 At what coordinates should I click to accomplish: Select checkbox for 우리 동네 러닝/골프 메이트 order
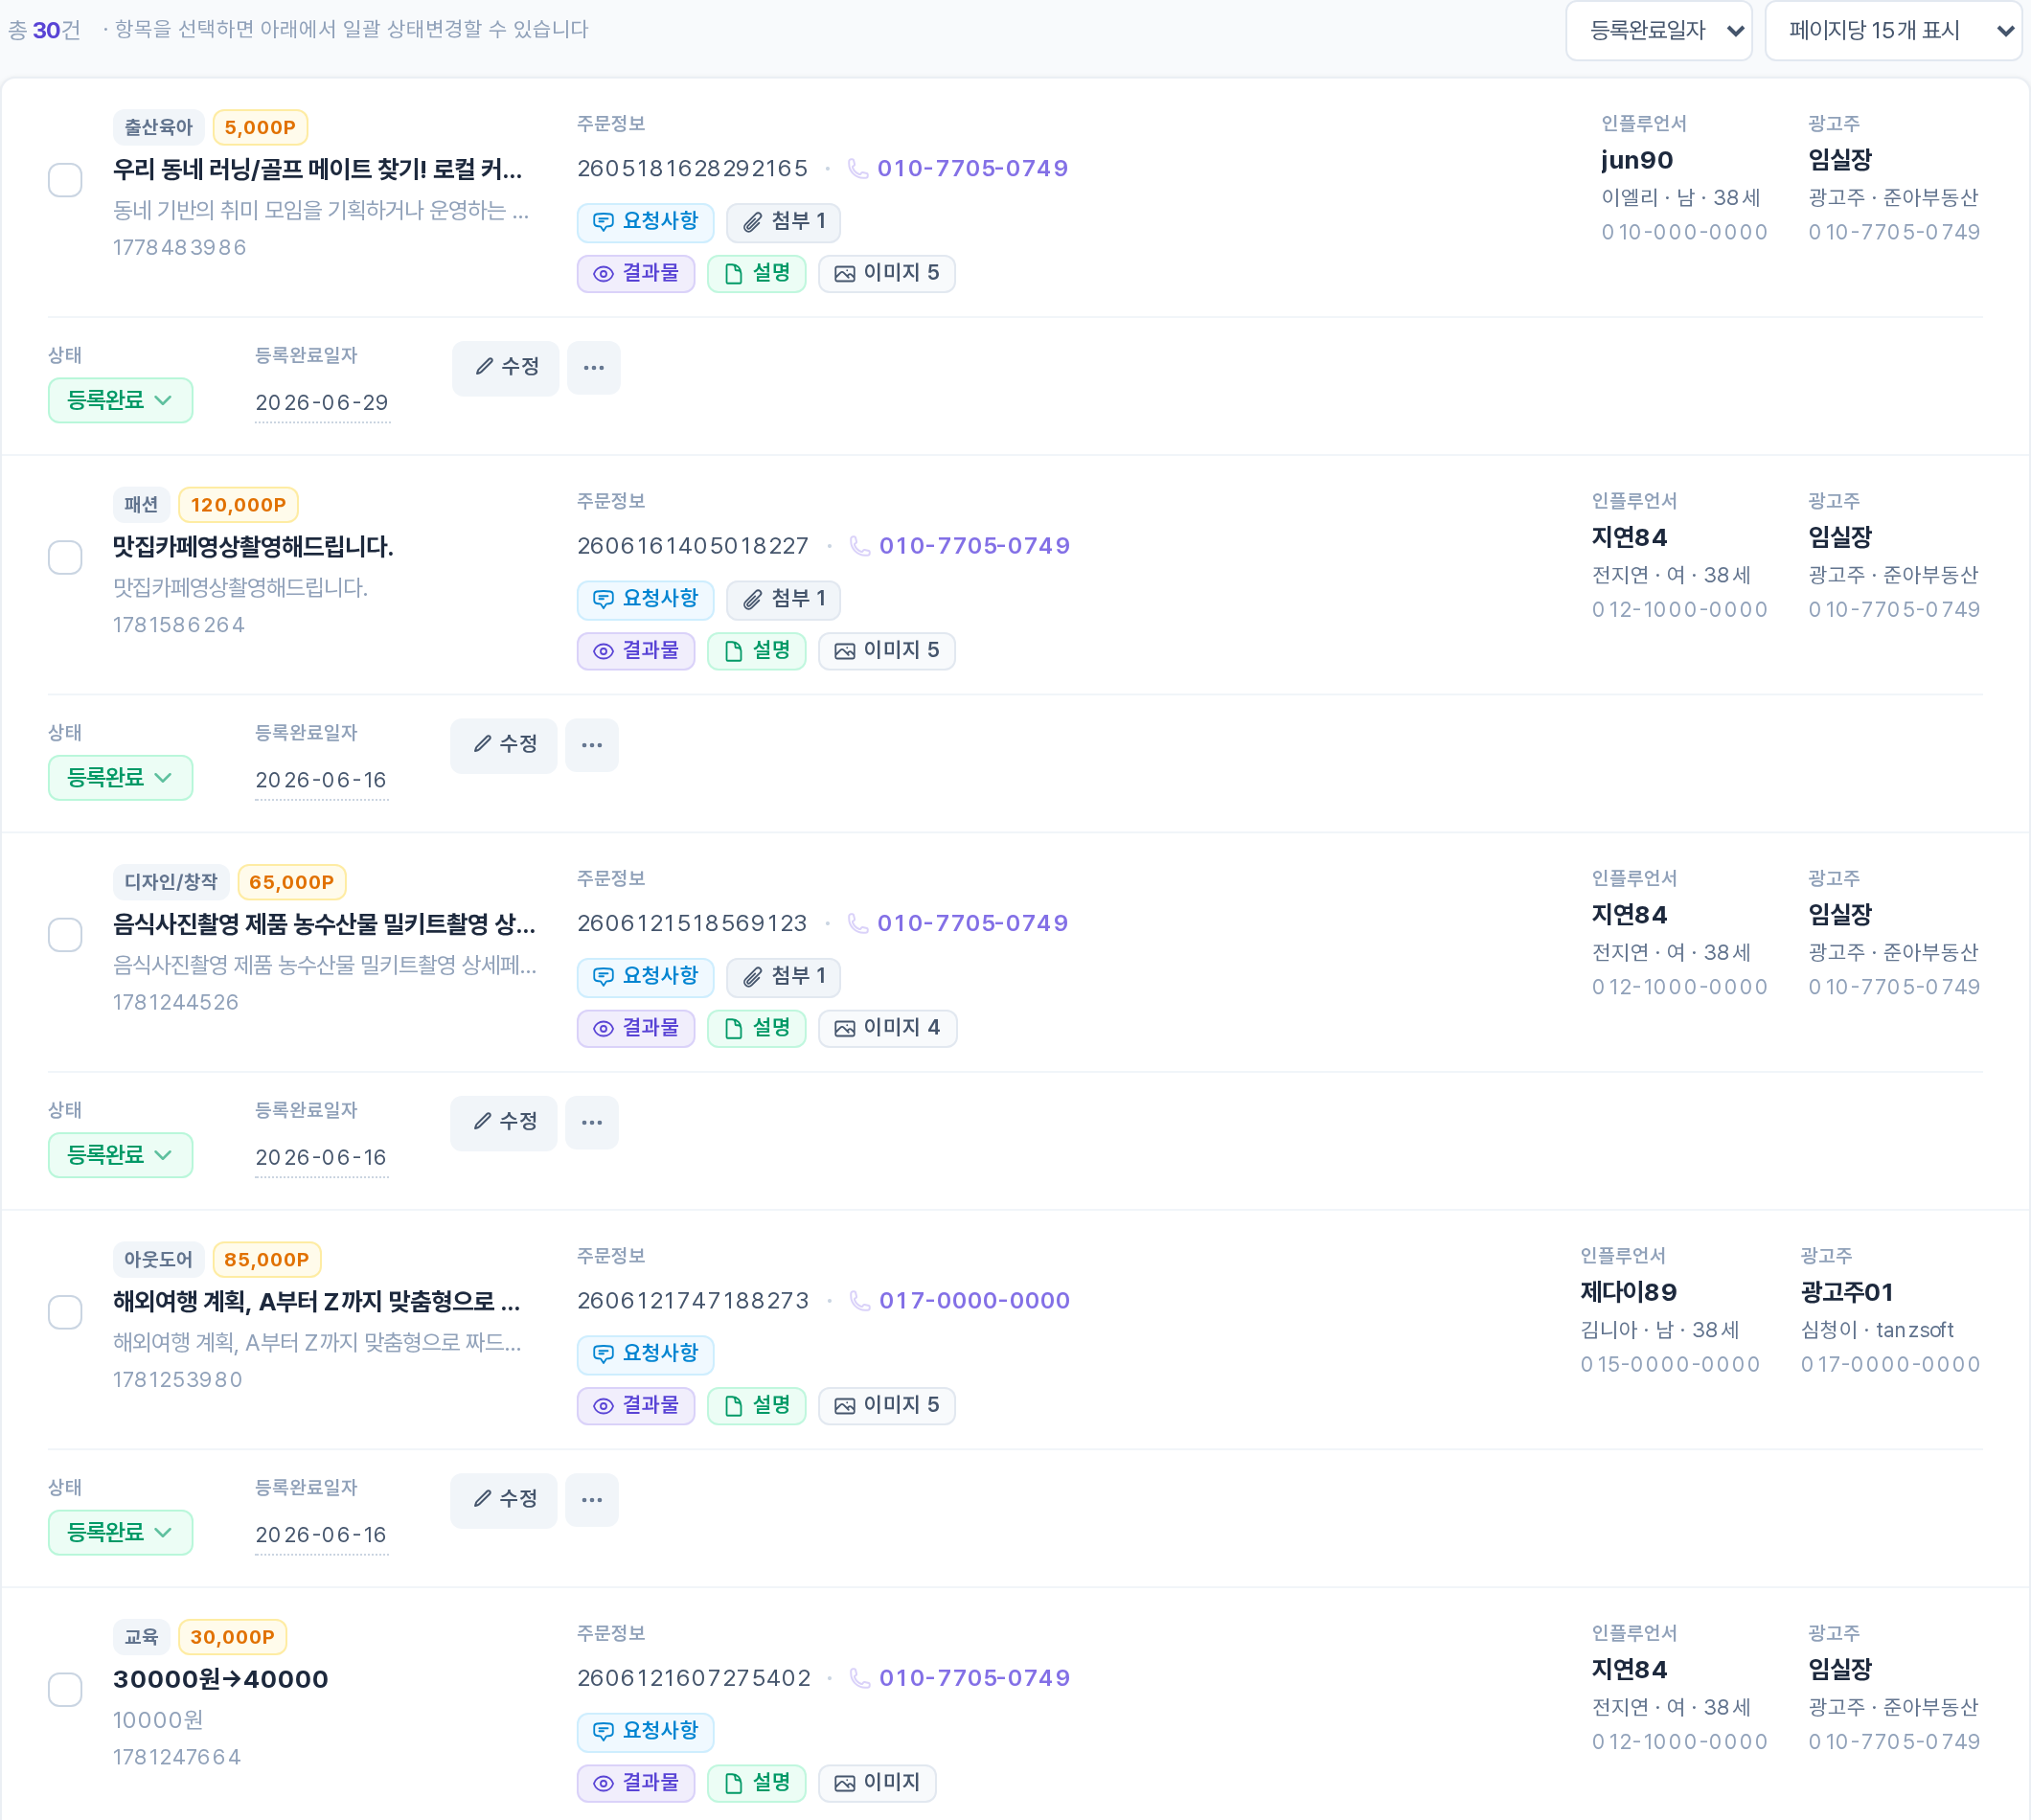click(x=66, y=180)
